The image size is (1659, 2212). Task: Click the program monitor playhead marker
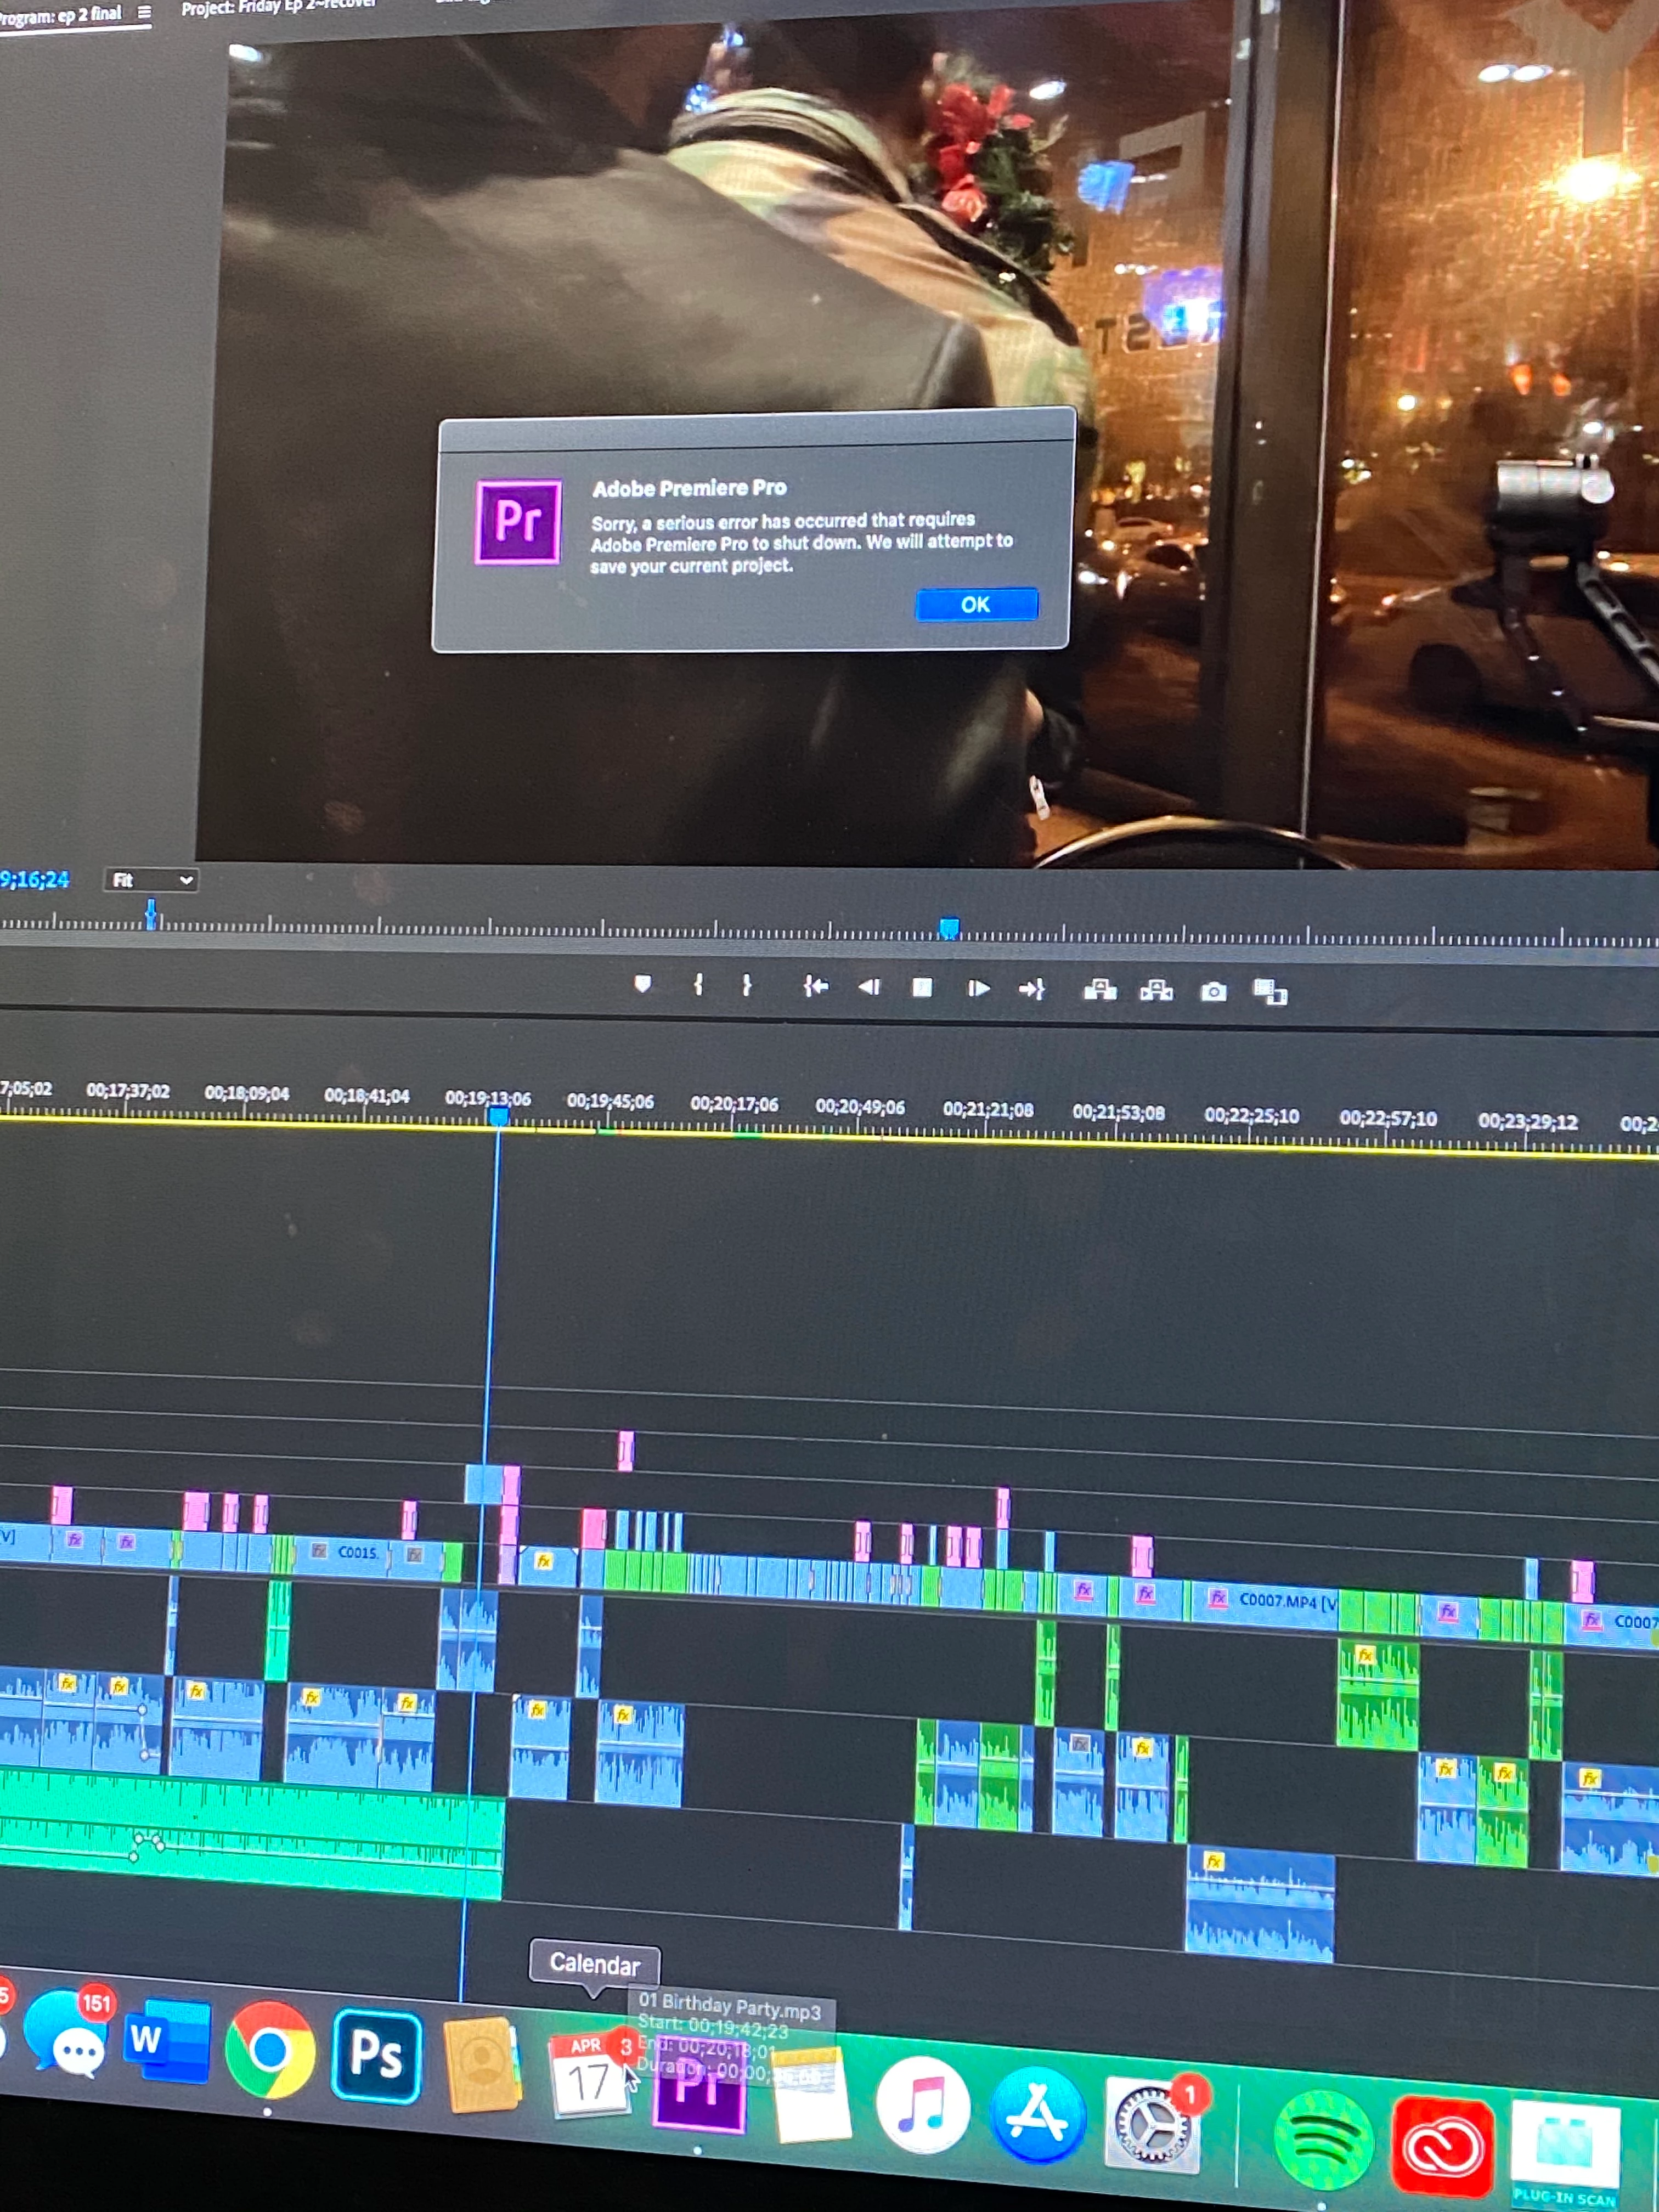click(151, 914)
